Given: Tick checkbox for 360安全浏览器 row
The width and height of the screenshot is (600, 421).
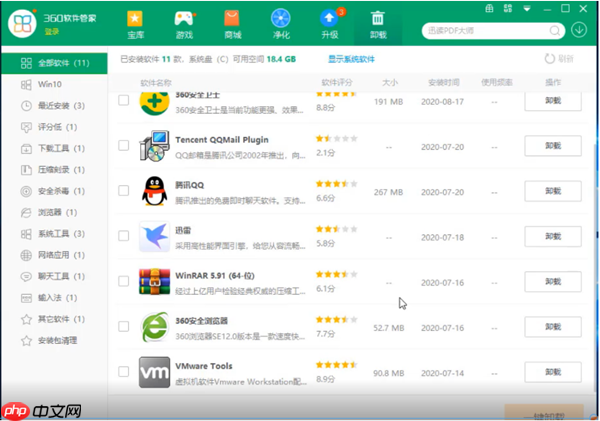Looking at the screenshot, I should point(124,326).
